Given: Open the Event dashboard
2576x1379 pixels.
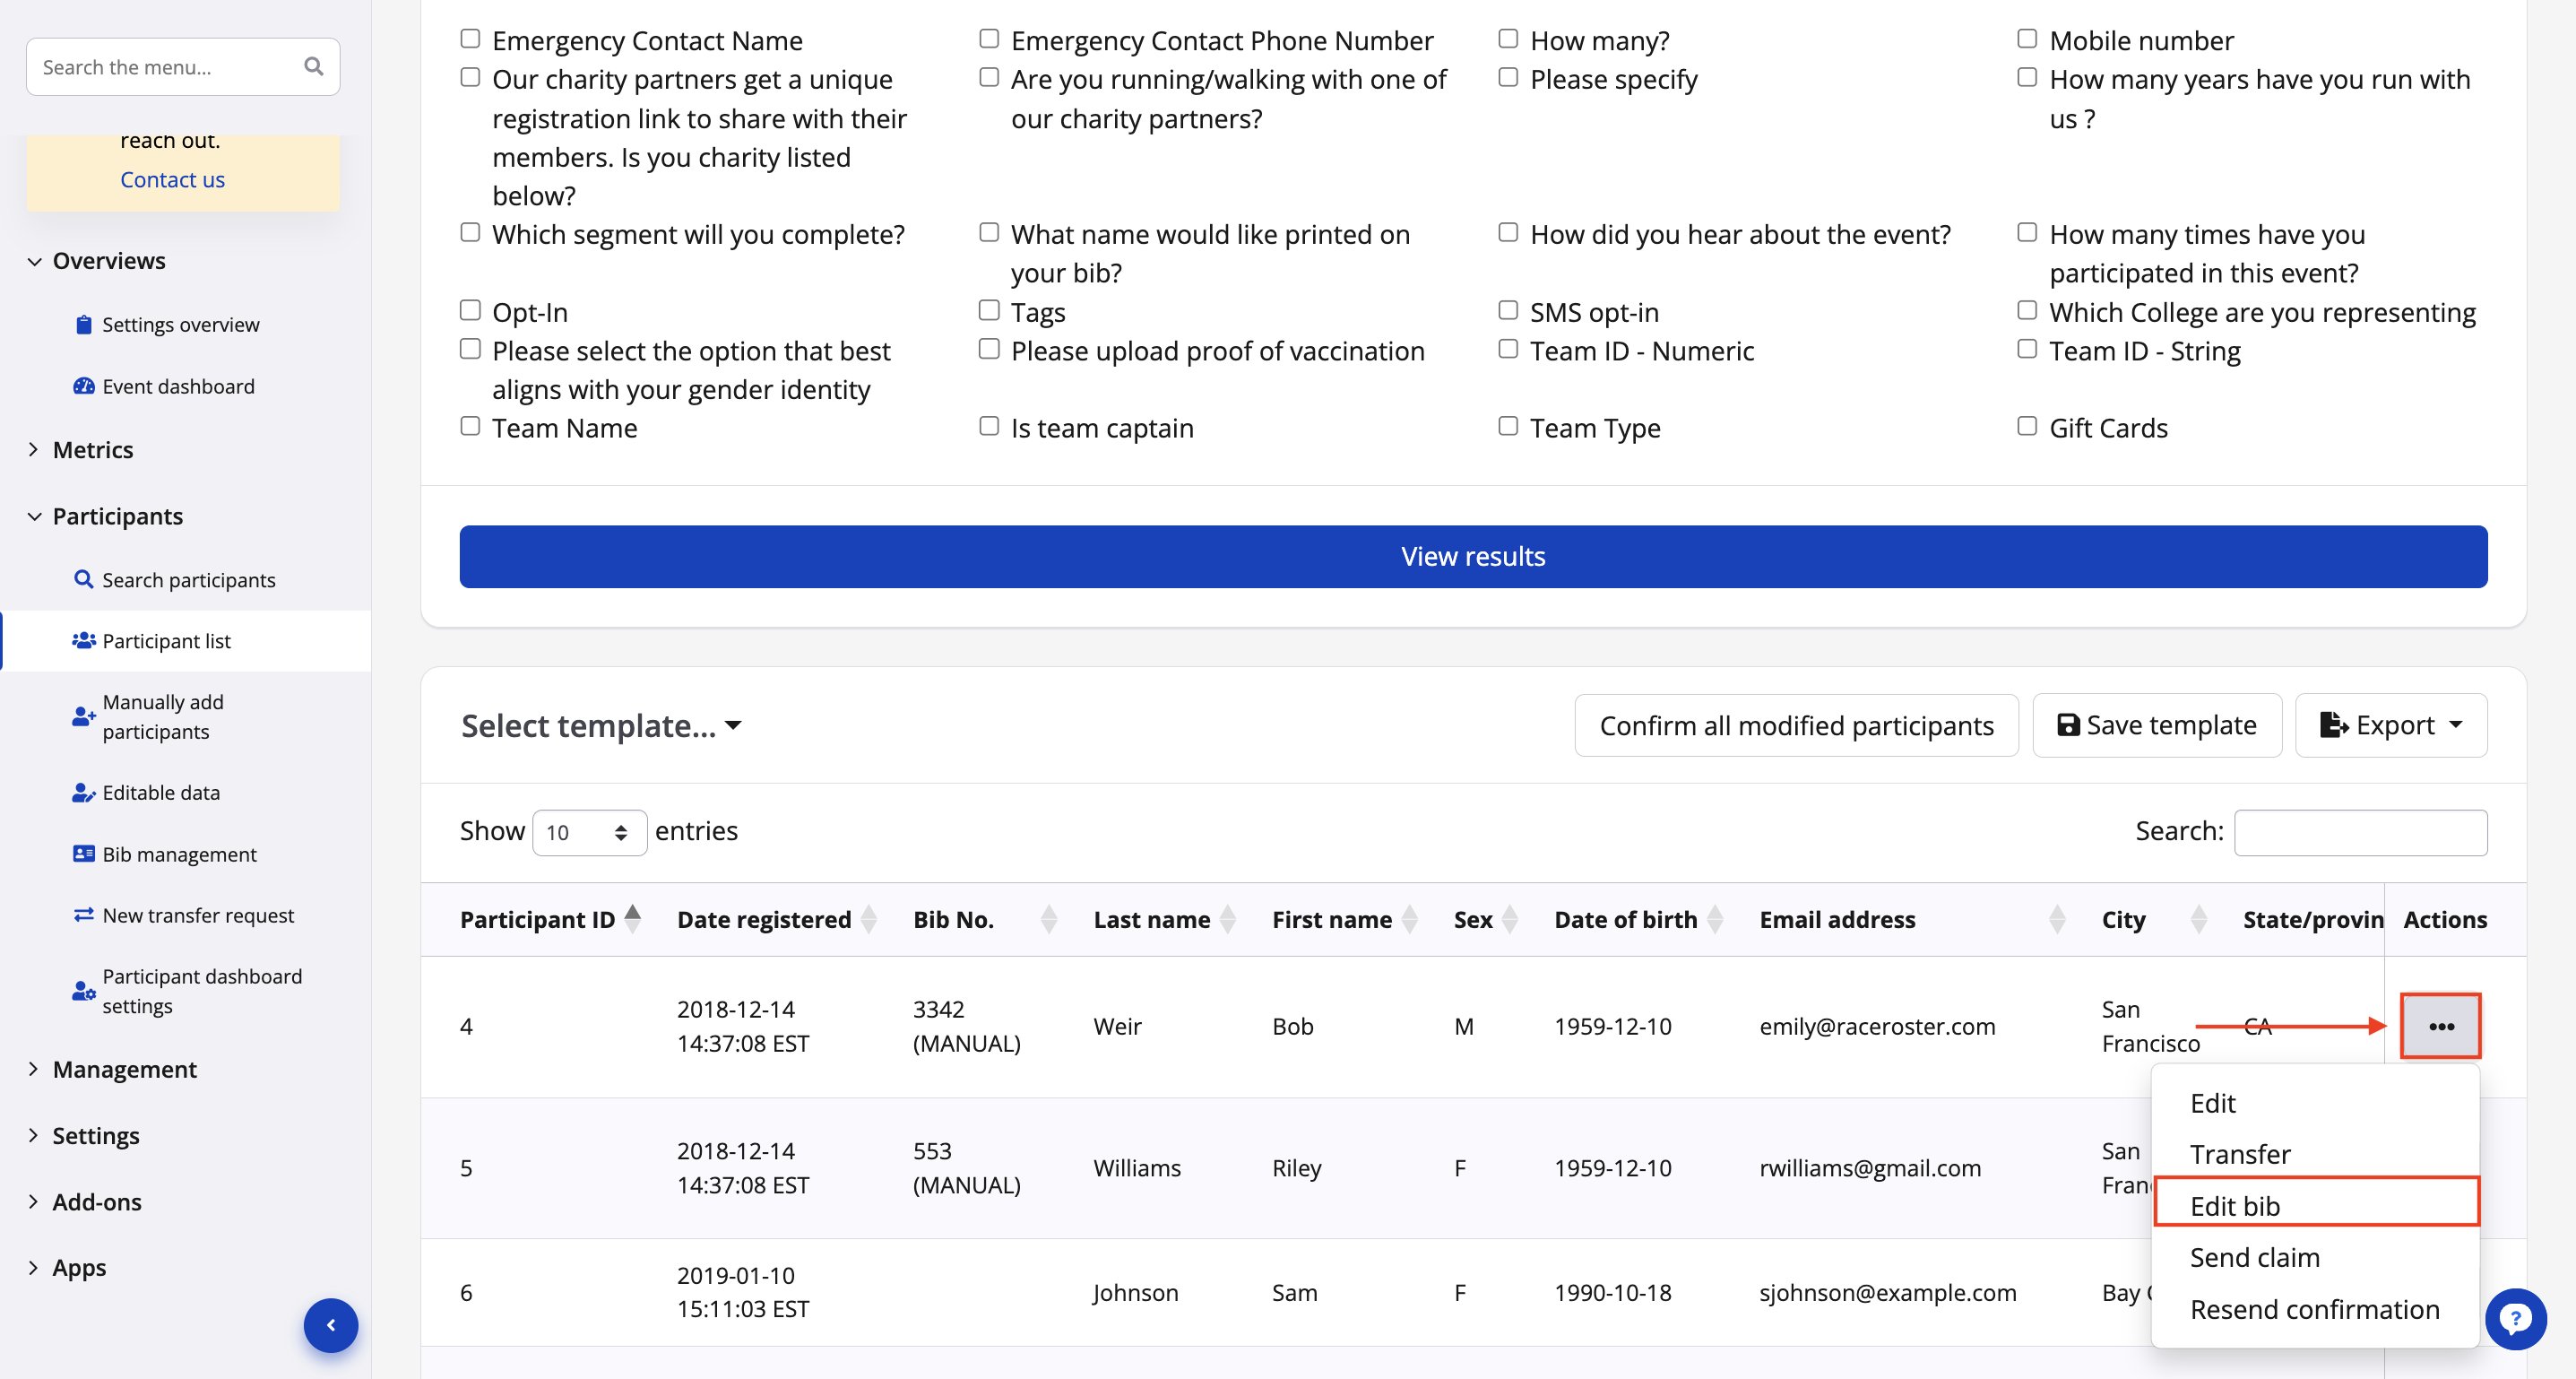Looking at the screenshot, I should (178, 386).
